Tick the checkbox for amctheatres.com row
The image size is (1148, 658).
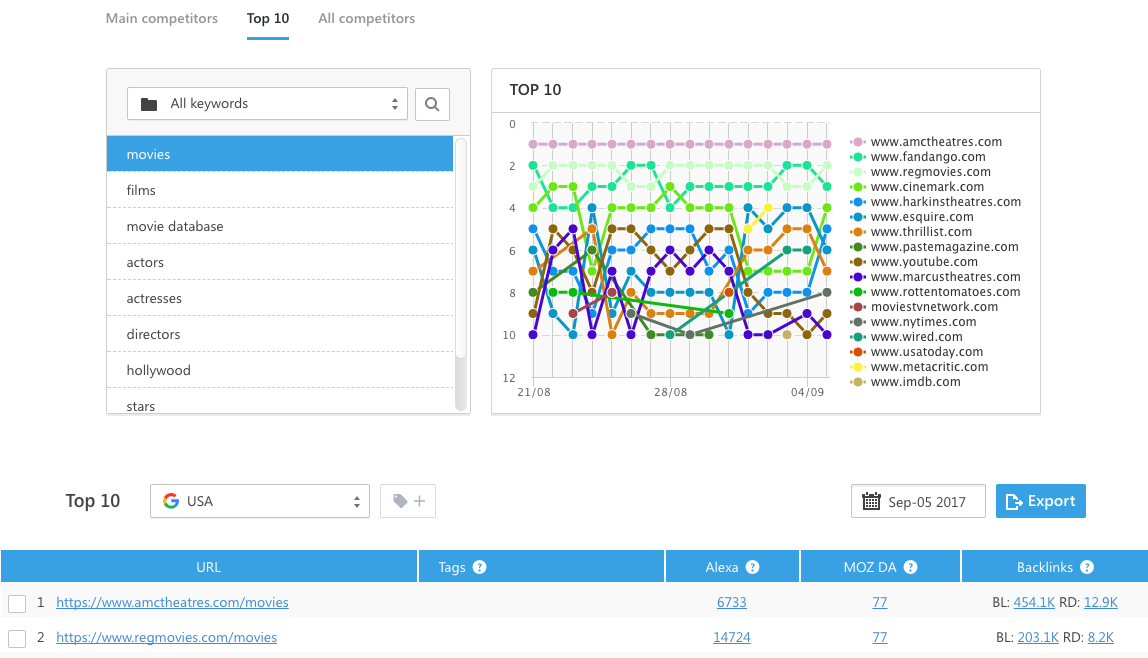point(17,603)
